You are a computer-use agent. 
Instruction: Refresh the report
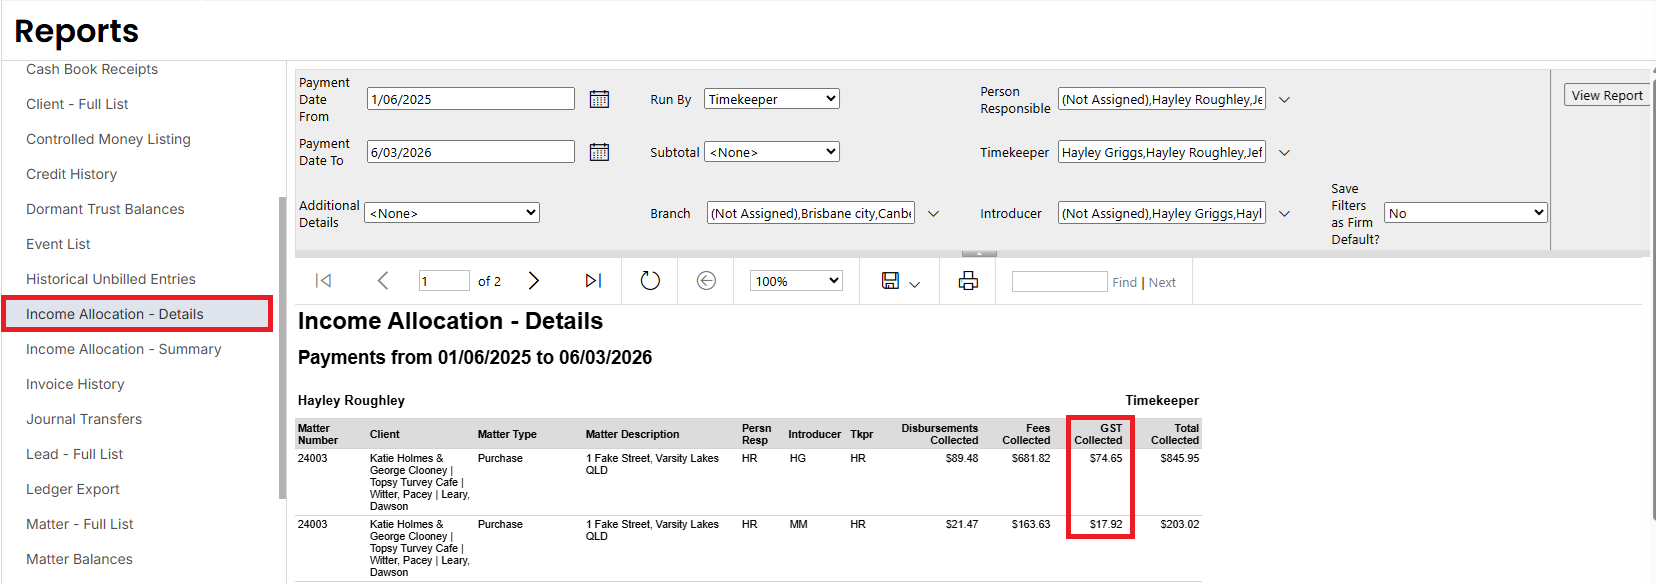click(650, 281)
